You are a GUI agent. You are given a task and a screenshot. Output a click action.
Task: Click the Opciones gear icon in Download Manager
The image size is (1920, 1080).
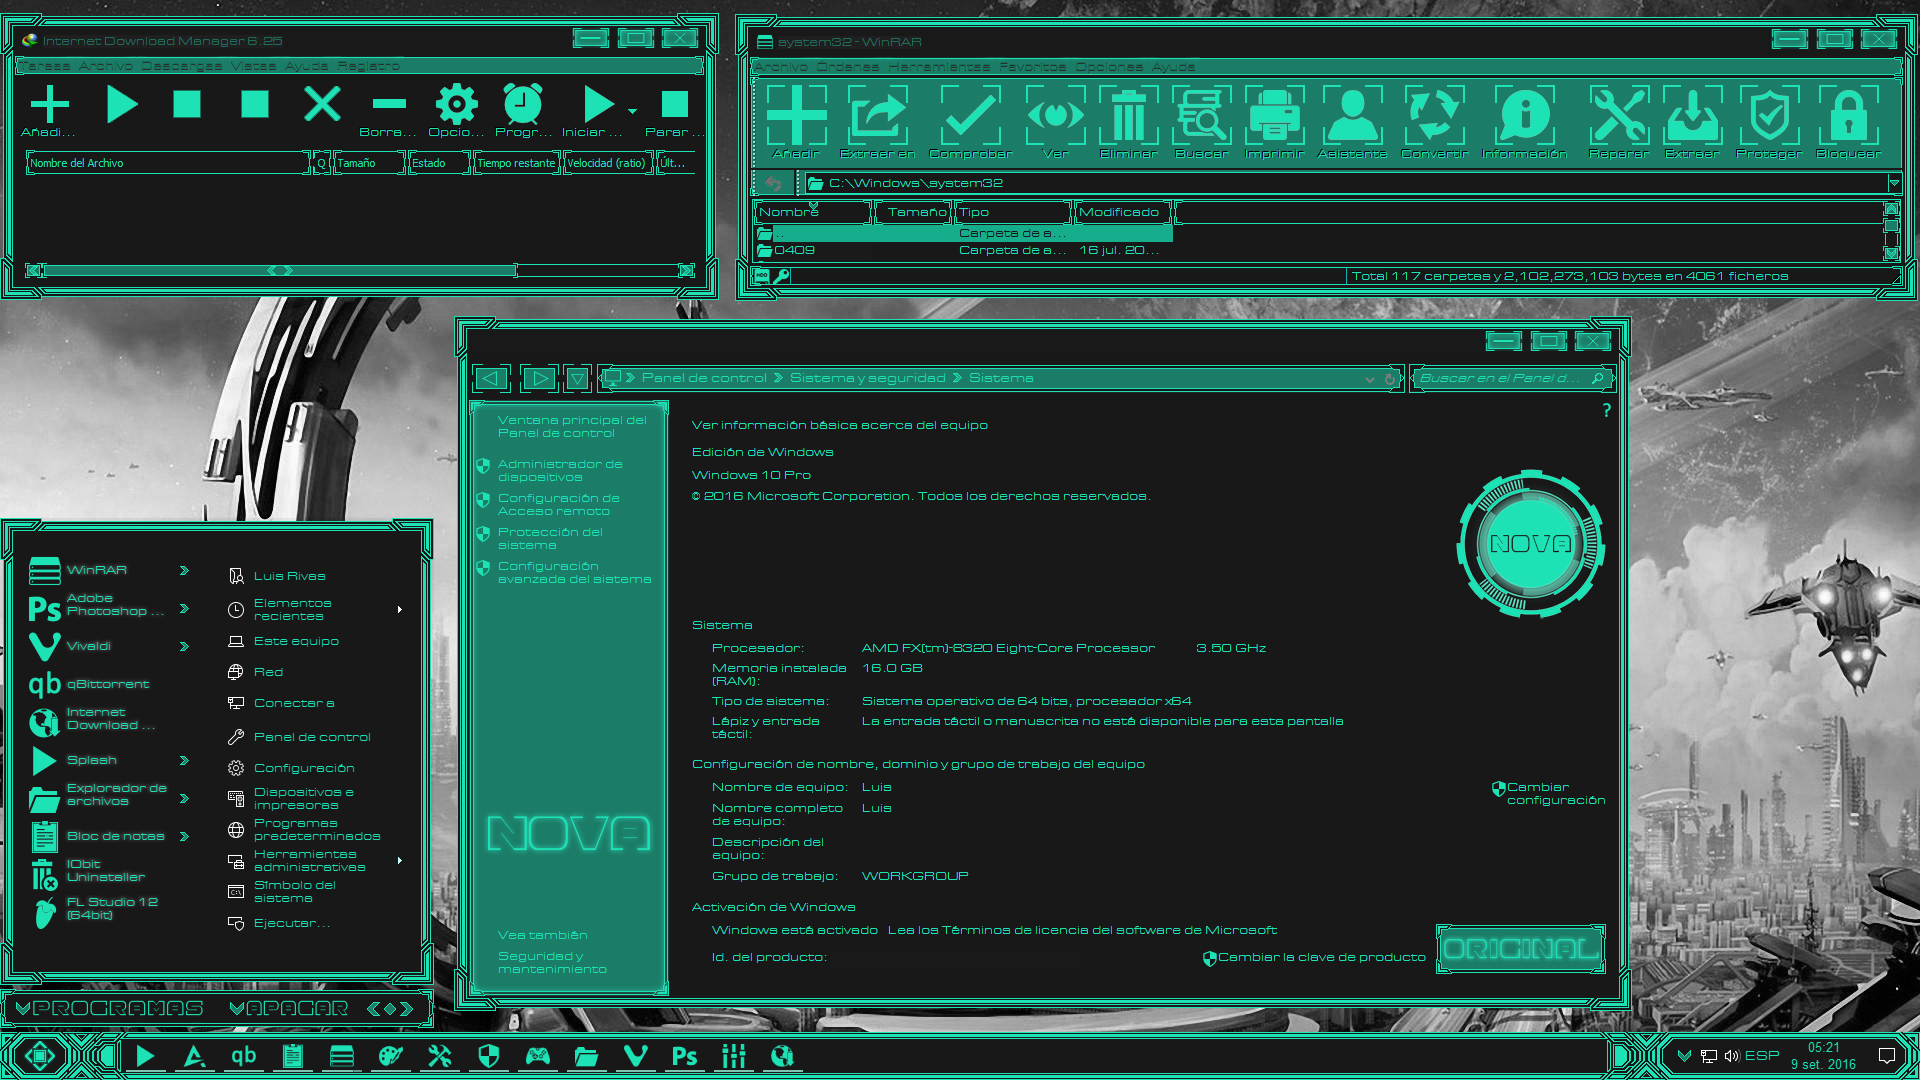coord(457,104)
